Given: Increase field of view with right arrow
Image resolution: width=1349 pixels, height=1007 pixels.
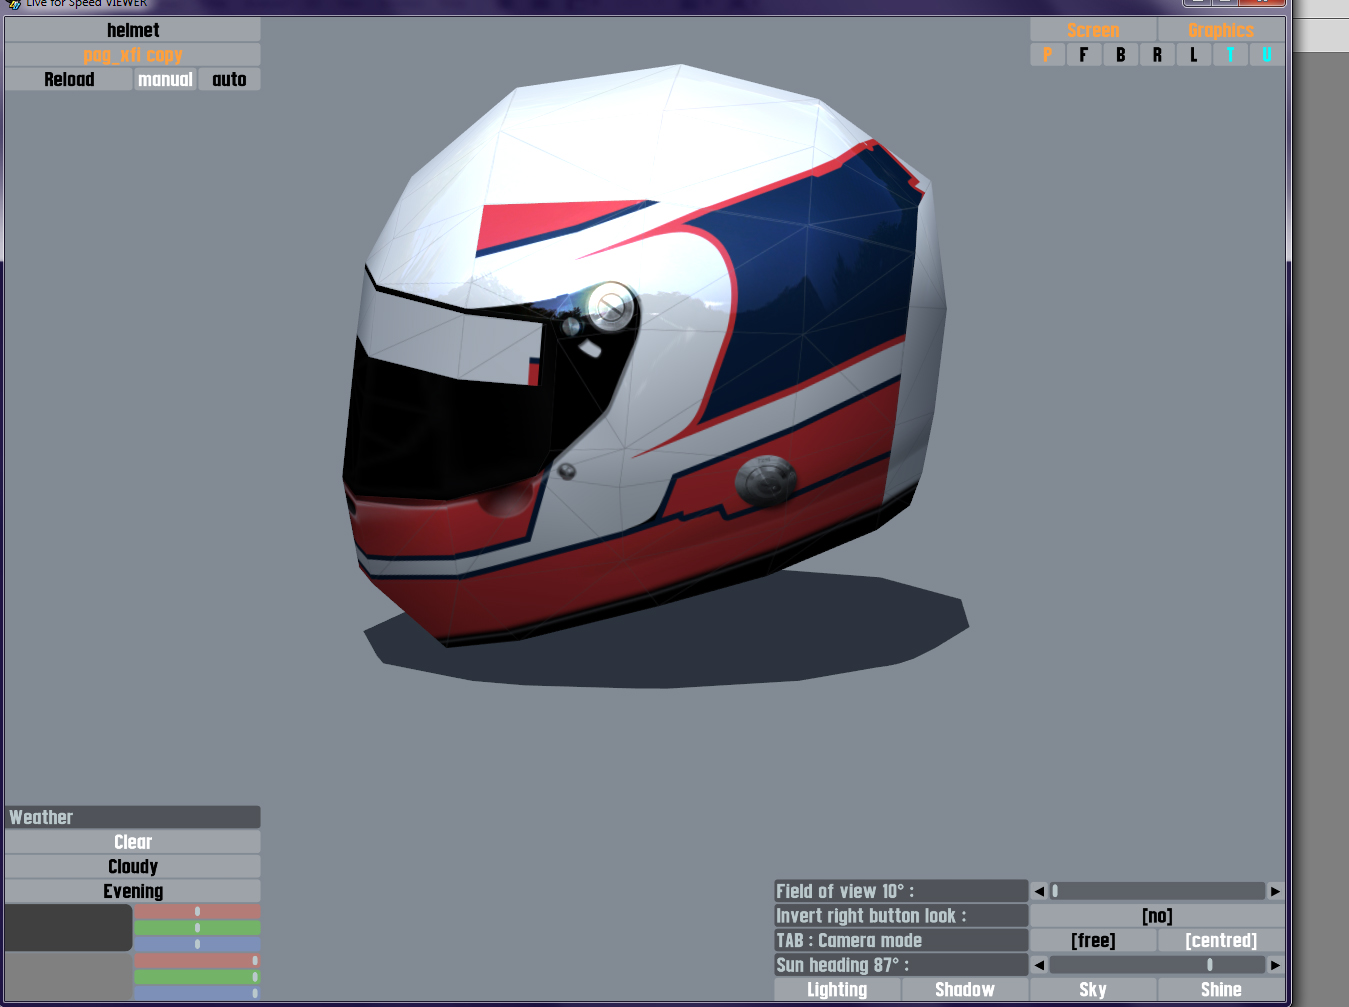Looking at the screenshot, I should (x=1275, y=891).
